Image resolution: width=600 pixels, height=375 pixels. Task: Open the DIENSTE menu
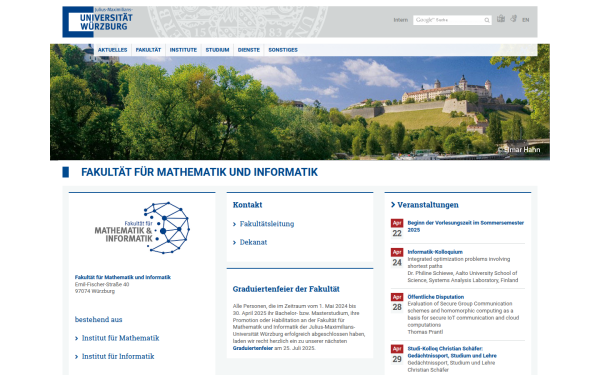pos(249,50)
